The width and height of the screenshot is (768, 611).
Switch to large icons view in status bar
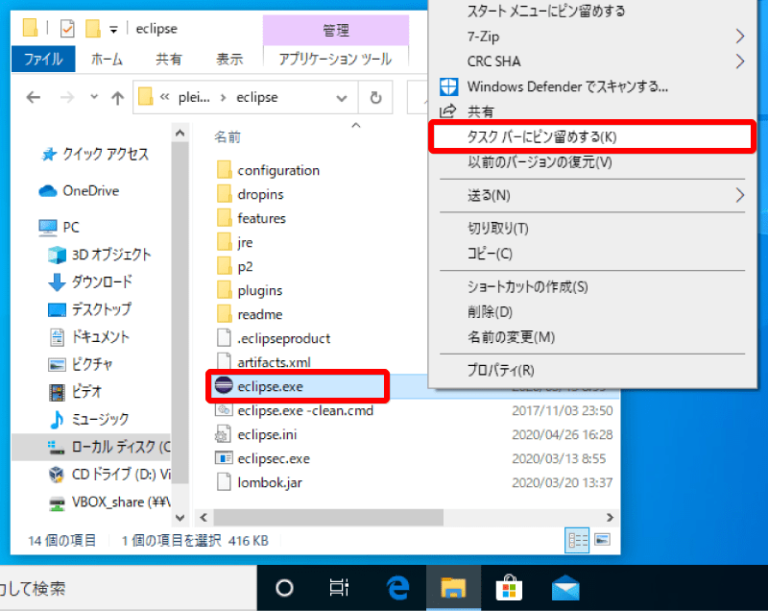click(602, 540)
